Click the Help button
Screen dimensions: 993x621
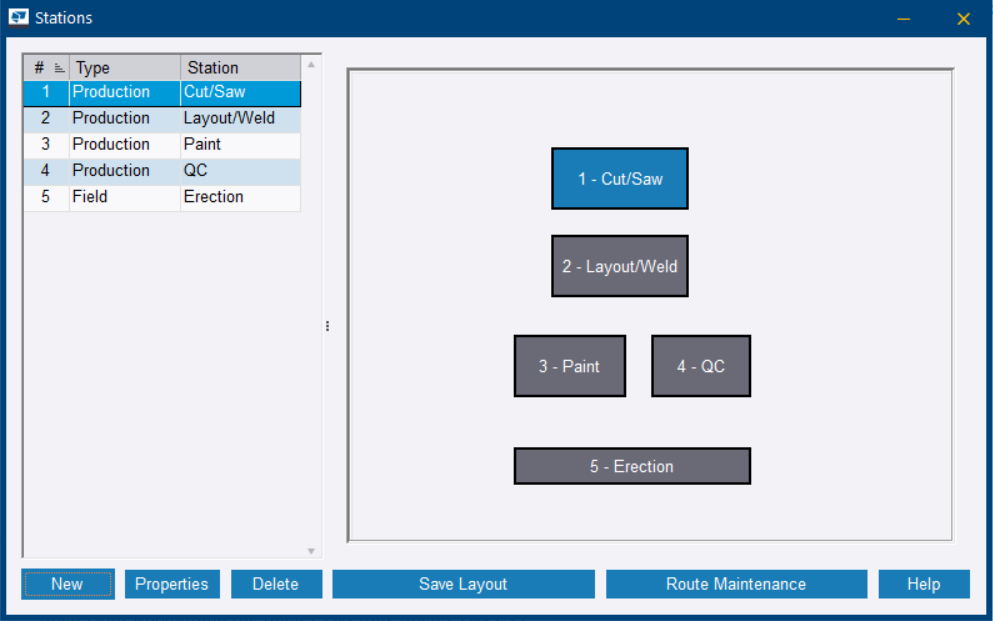point(923,584)
